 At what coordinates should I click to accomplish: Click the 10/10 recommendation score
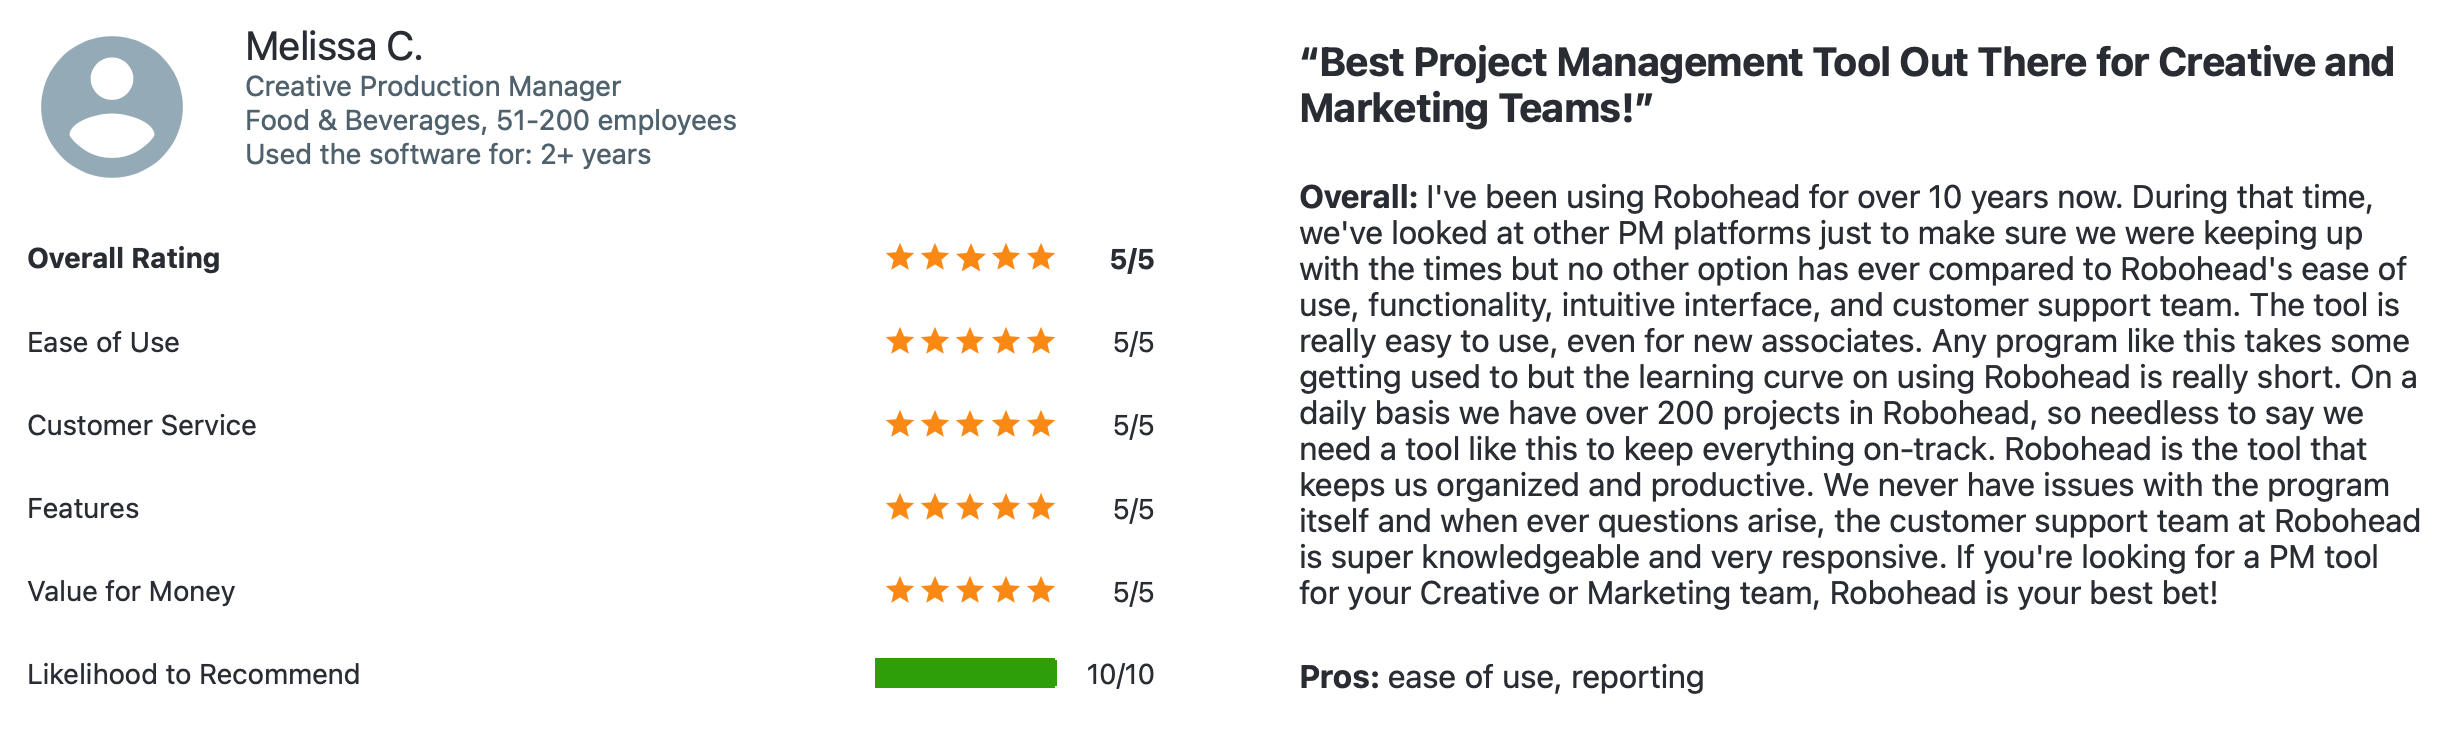pos(1120,675)
